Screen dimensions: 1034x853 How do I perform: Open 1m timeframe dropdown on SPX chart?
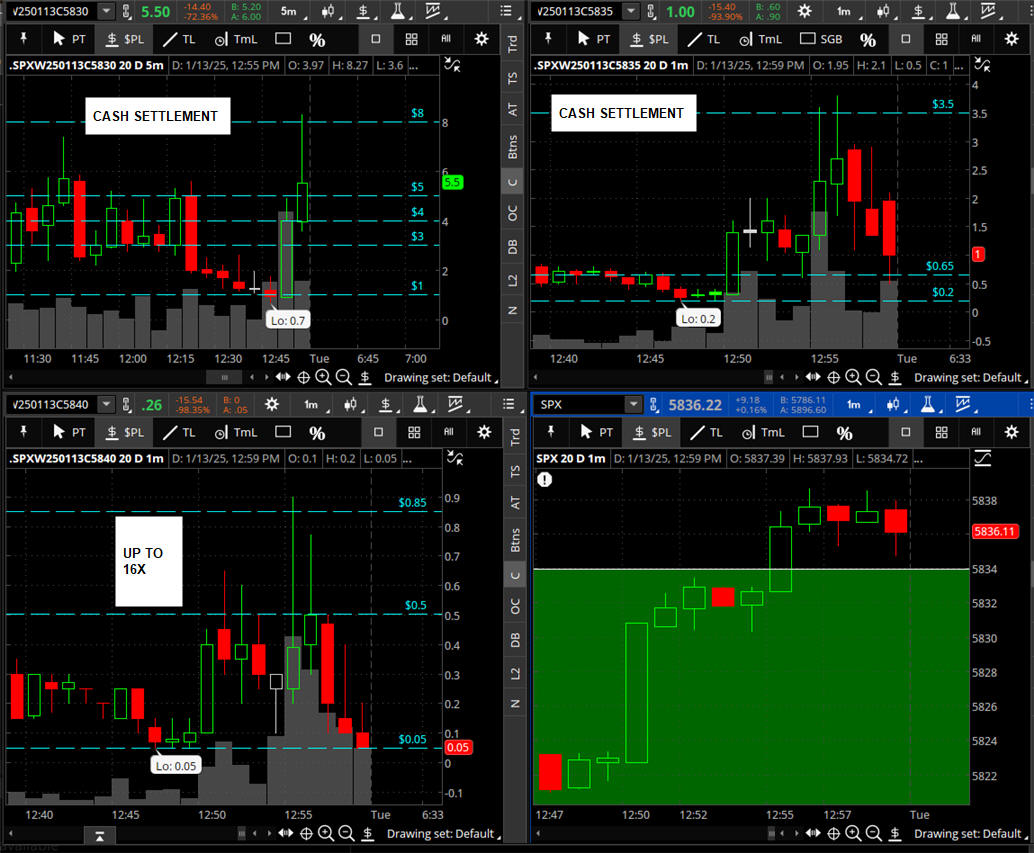click(x=857, y=404)
